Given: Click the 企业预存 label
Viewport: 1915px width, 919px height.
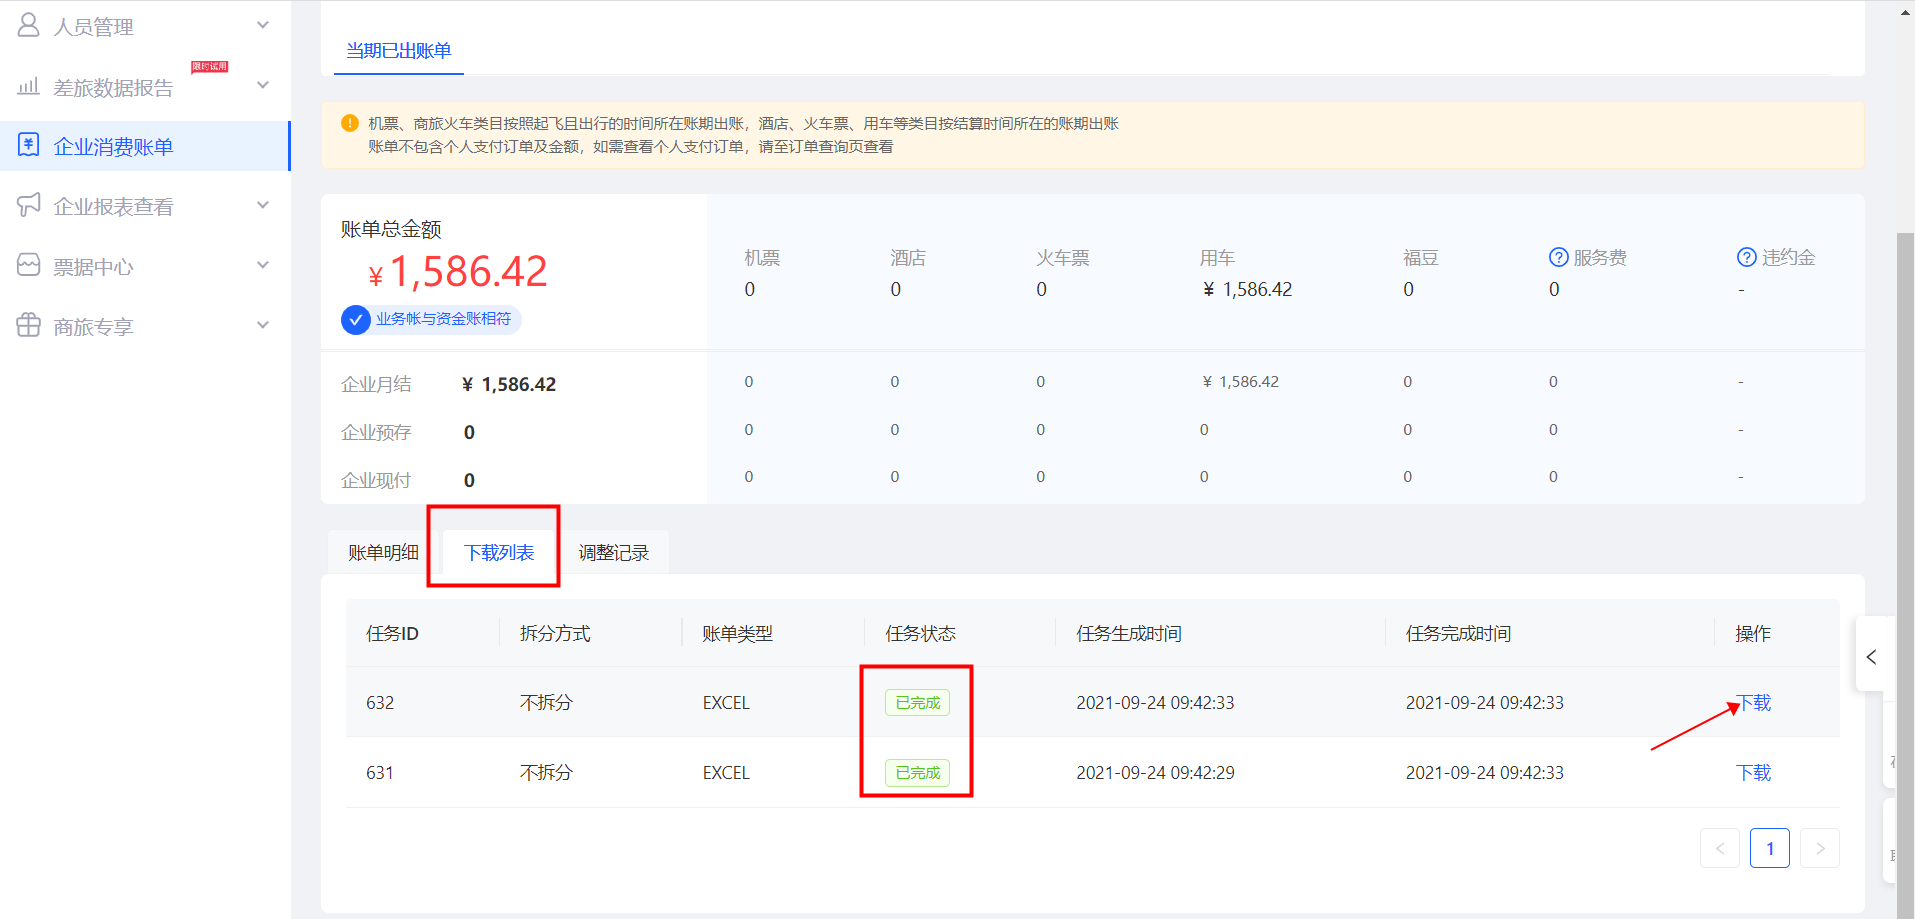Looking at the screenshot, I should (376, 432).
